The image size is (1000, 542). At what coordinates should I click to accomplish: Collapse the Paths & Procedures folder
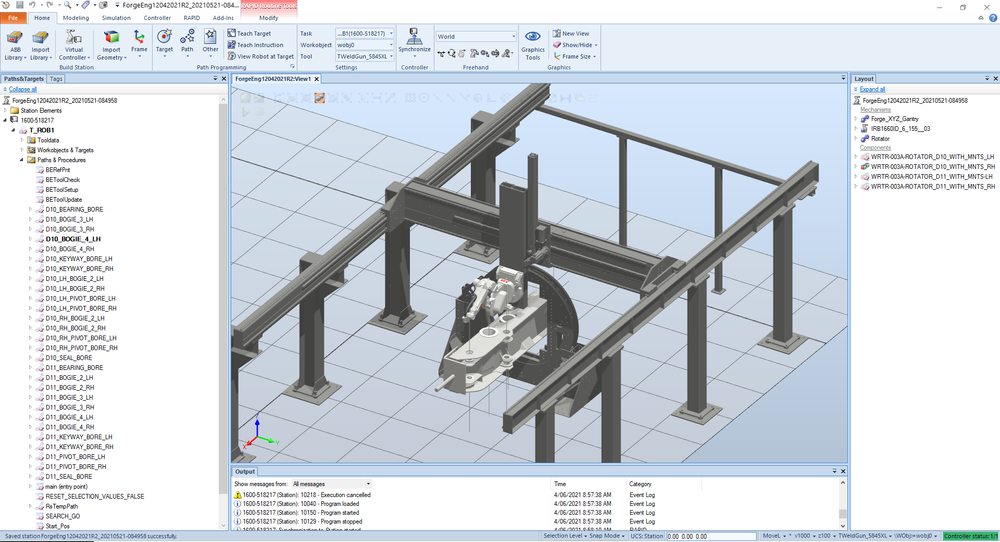(22, 160)
